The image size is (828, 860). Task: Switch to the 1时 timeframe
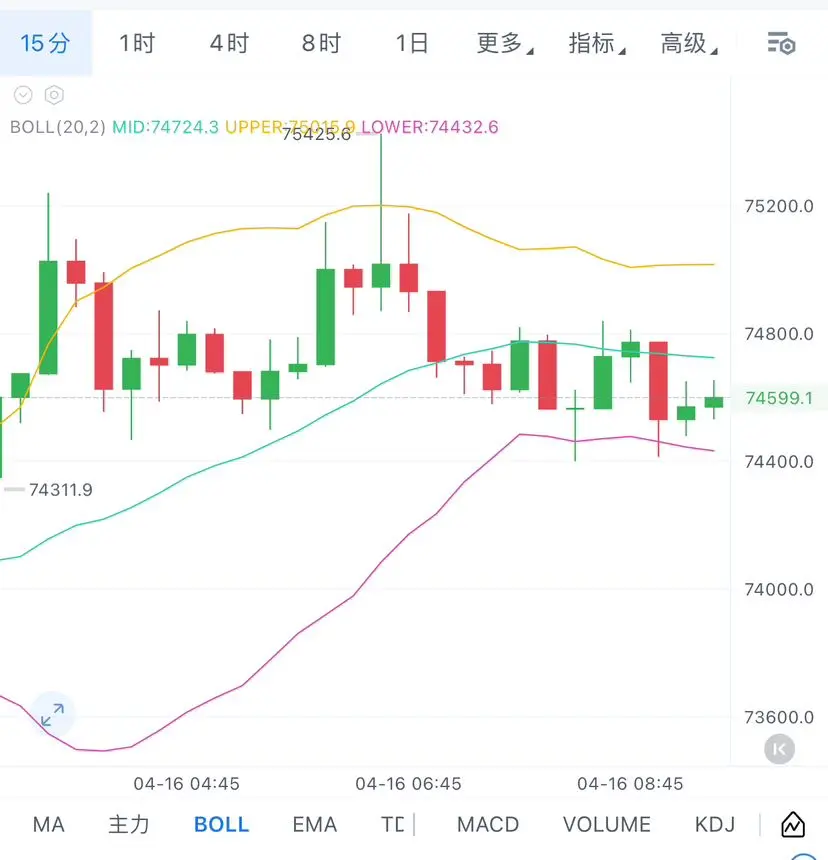(x=137, y=43)
